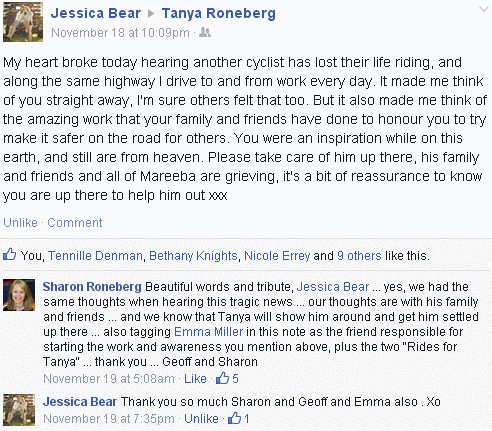Open Nicole Errey's profile
This screenshot has width=492, height=431.
277,256
